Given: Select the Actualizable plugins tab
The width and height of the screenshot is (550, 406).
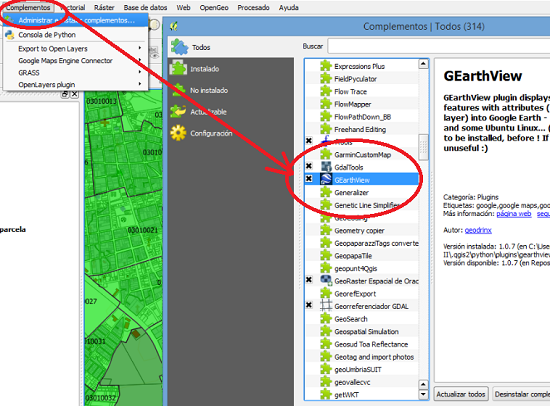Looking at the screenshot, I should [x=230, y=112].
